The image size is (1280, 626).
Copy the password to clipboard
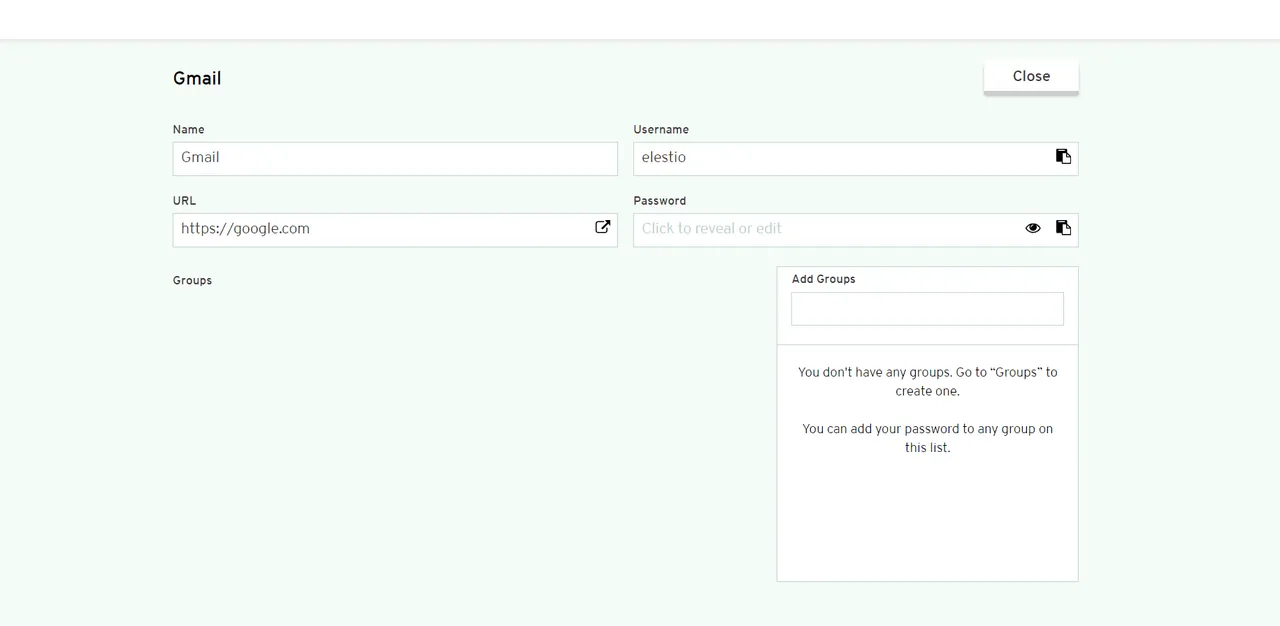(1063, 228)
